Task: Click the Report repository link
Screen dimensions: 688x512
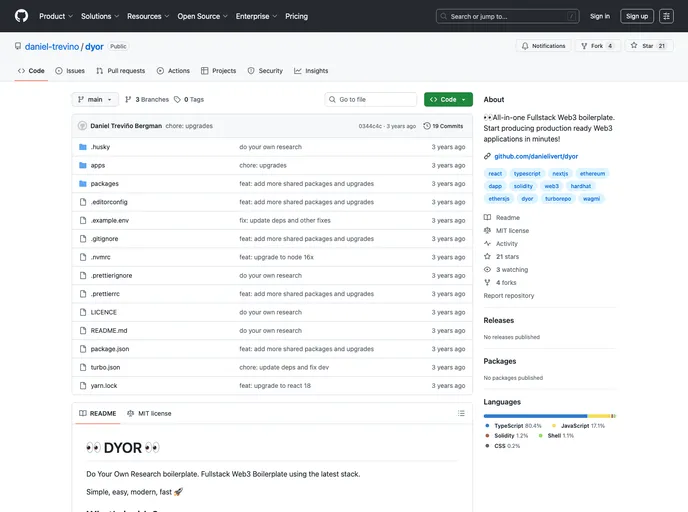Action: [x=509, y=296]
